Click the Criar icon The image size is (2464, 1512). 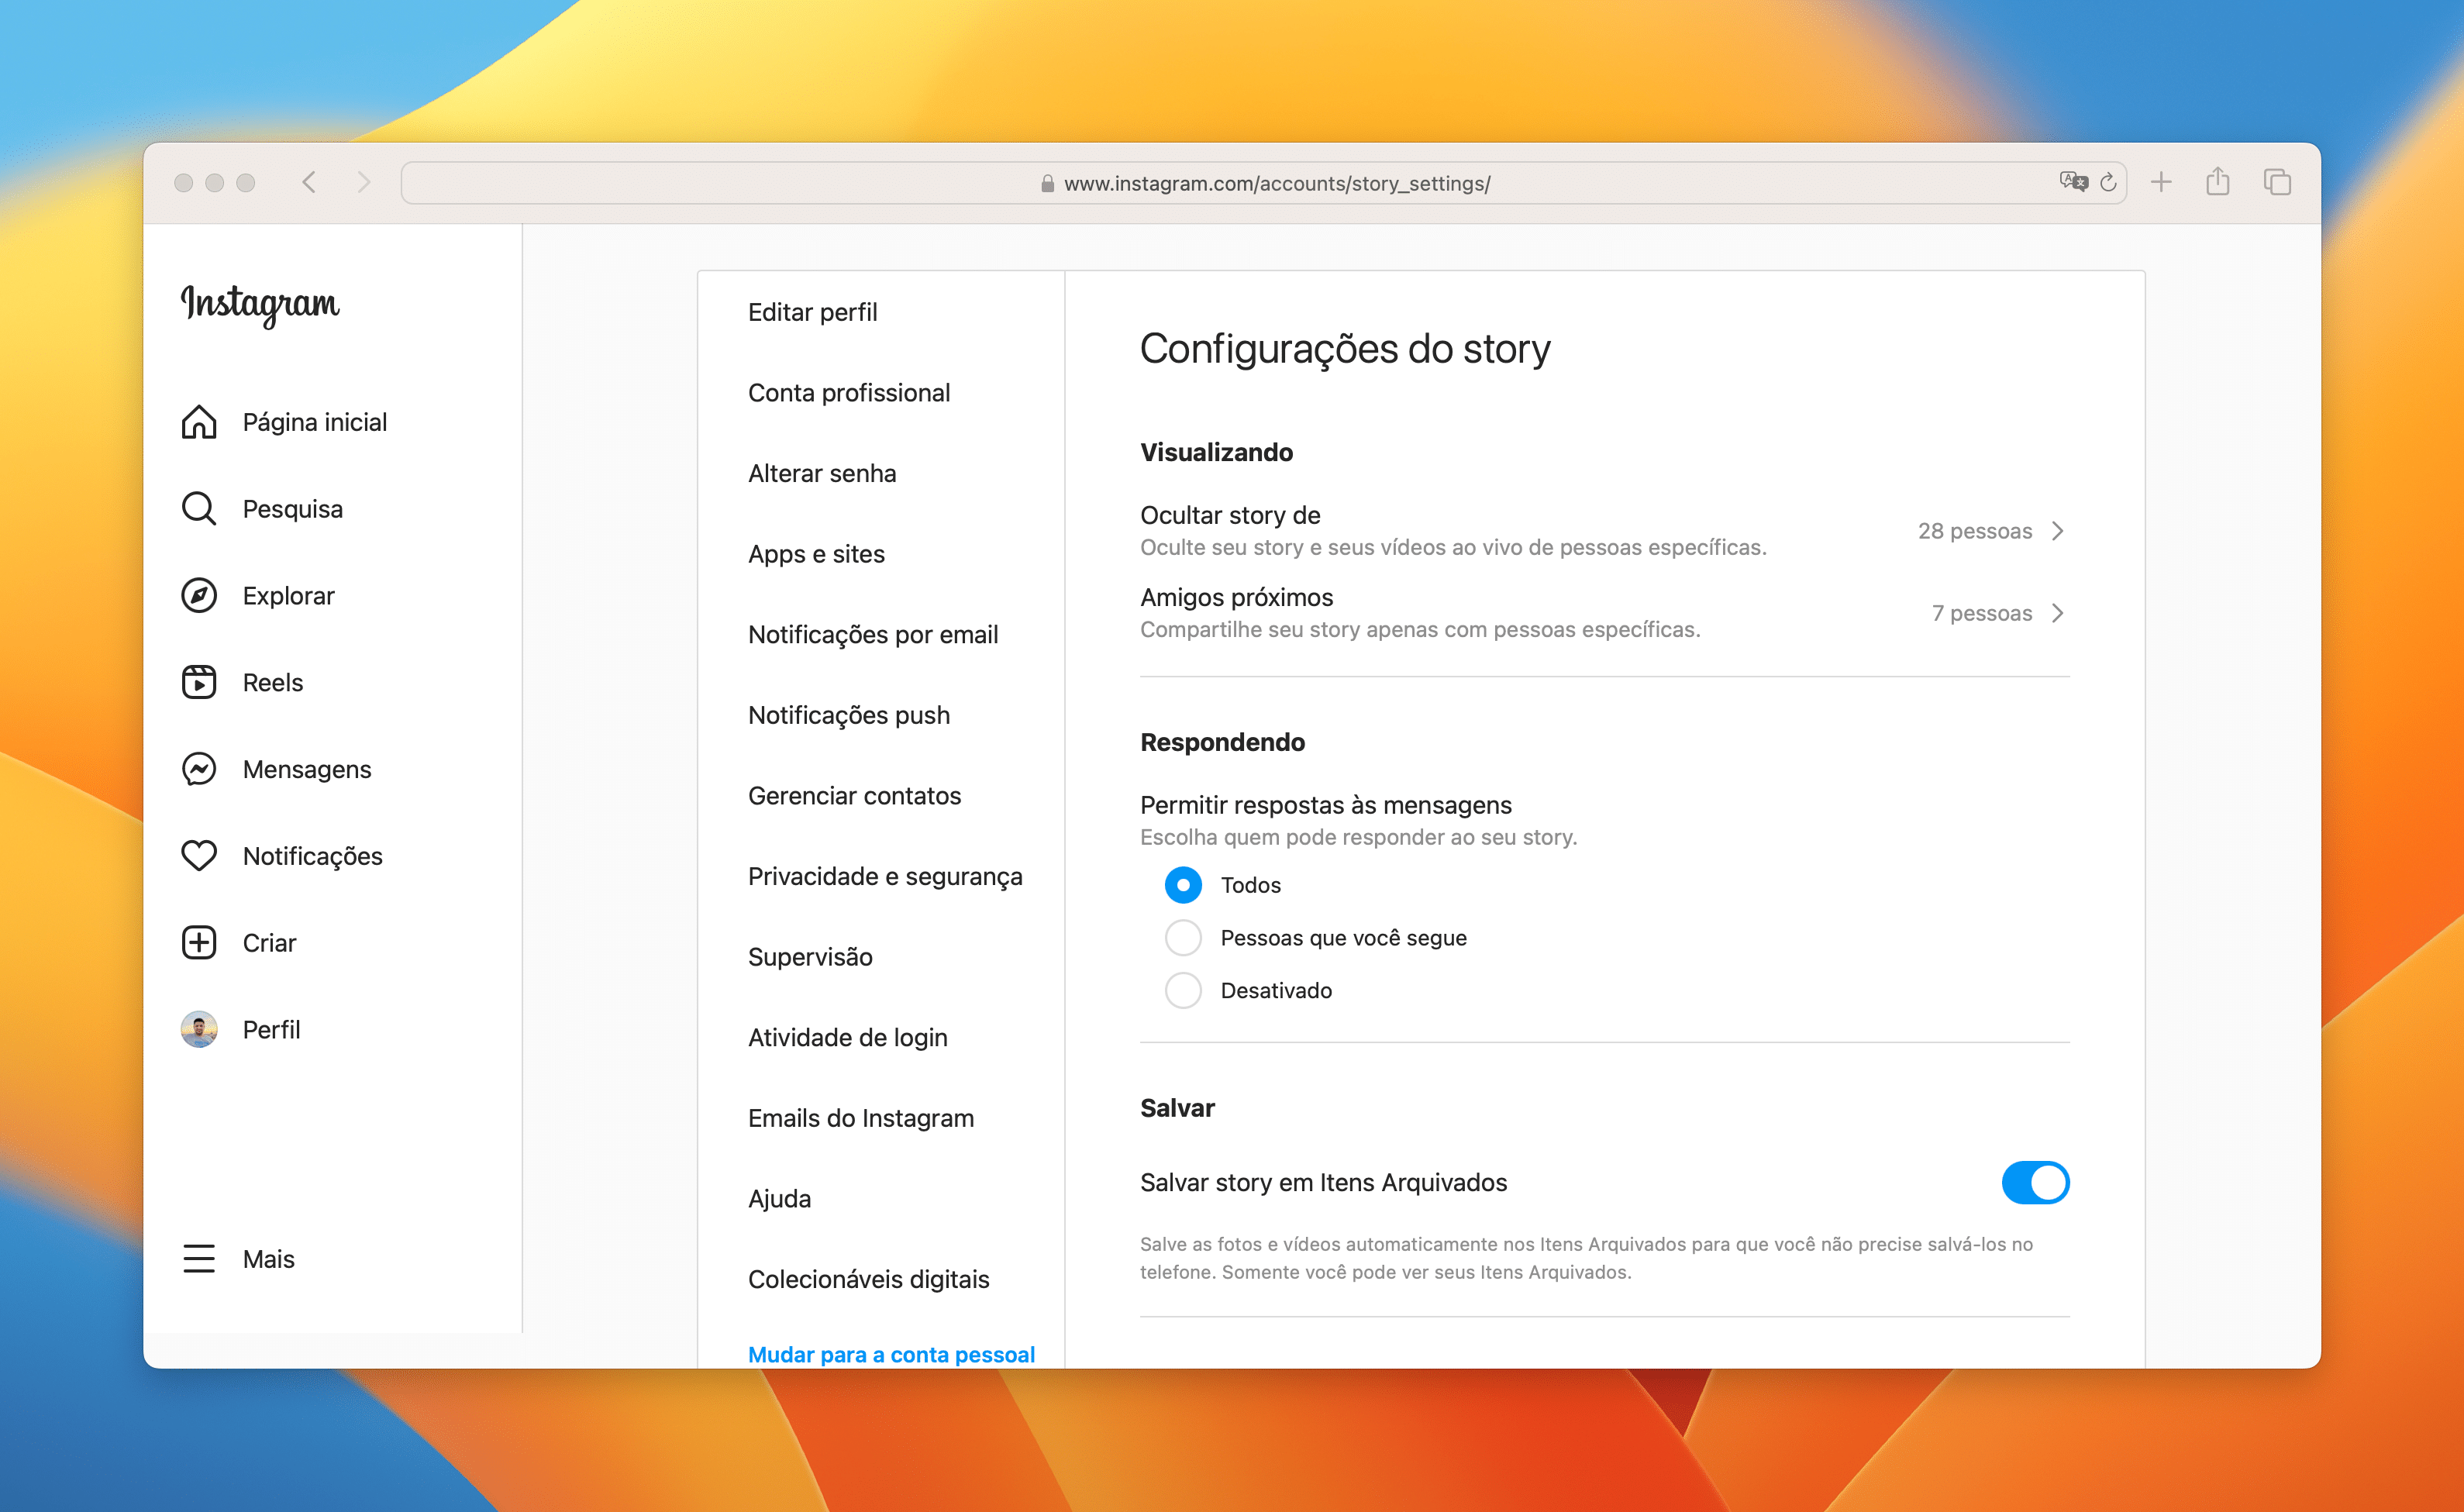click(x=201, y=942)
